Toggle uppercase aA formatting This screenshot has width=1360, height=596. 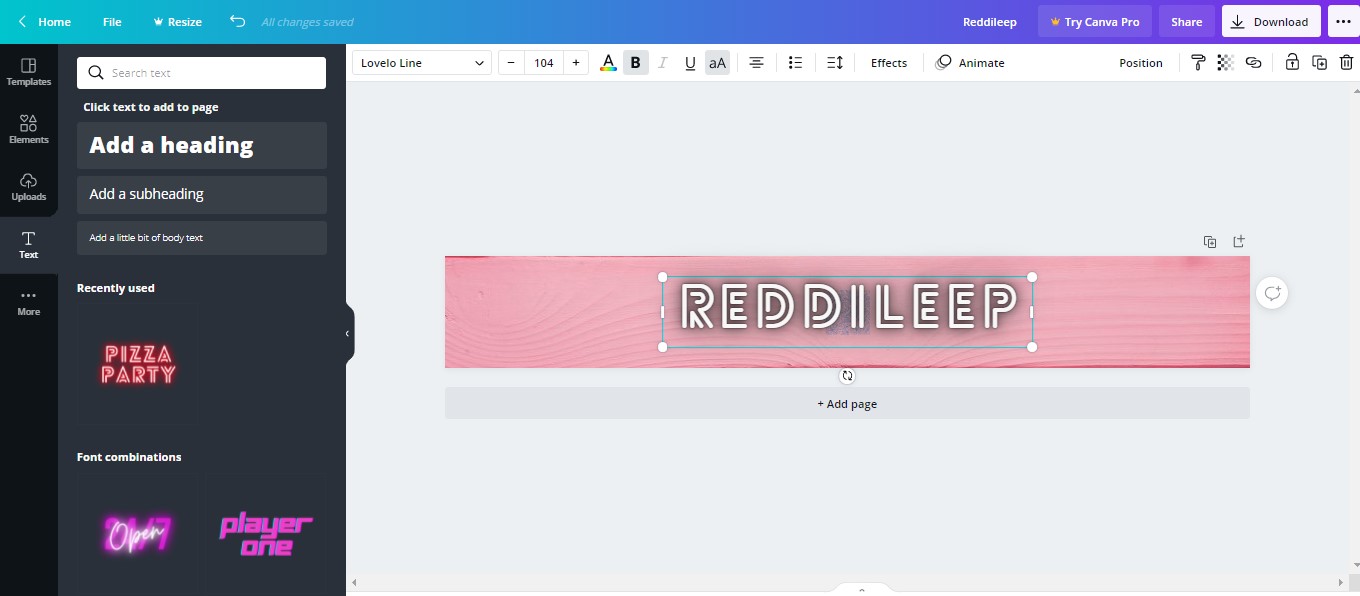(717, 63)
